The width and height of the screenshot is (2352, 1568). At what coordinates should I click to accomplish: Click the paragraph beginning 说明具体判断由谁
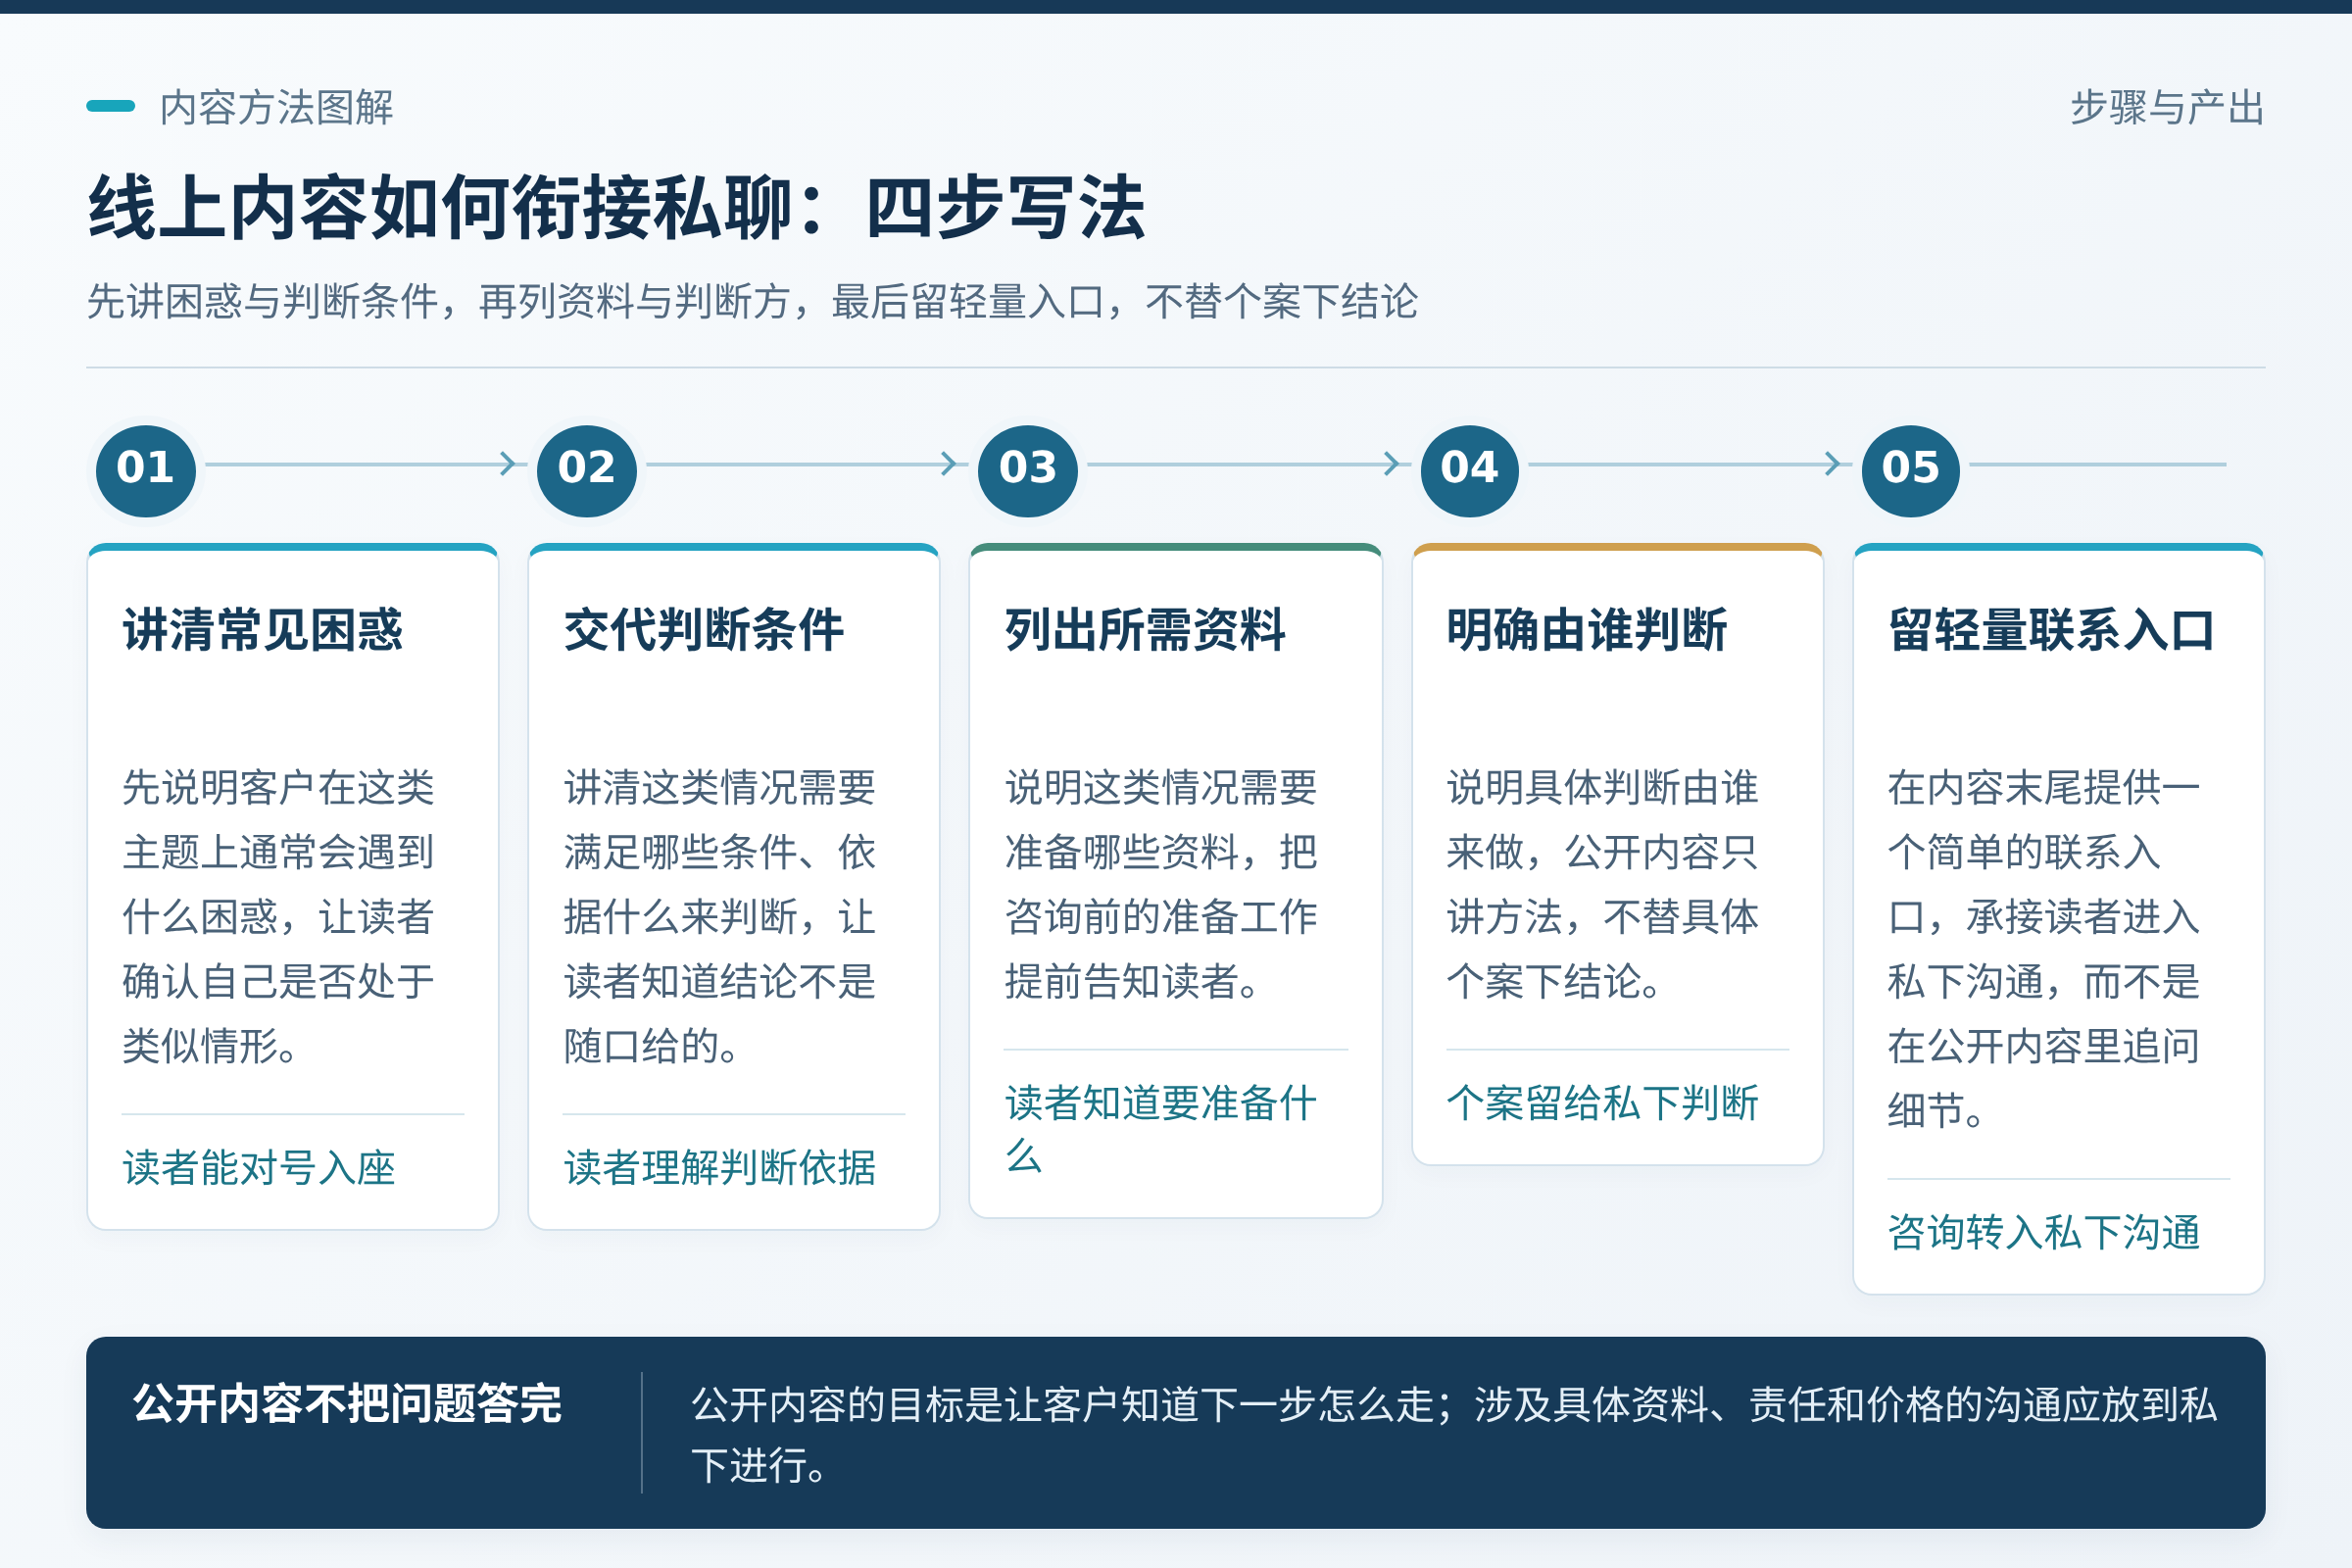pos(1602,884)
